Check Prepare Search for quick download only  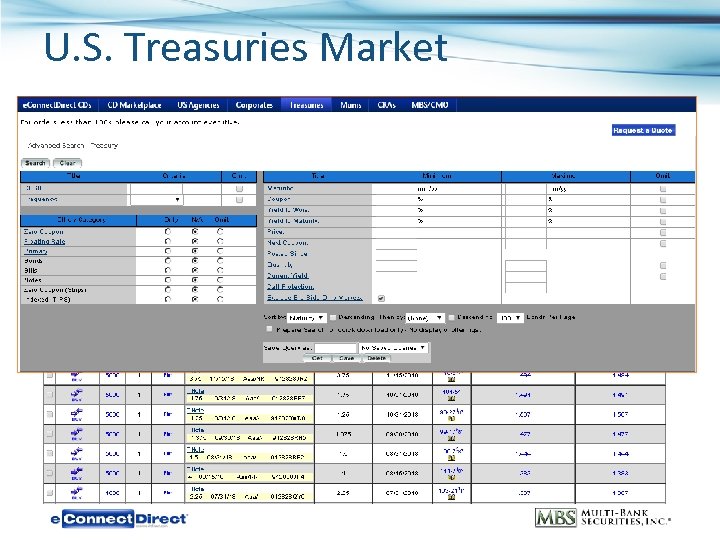click(x=269, y=329)
